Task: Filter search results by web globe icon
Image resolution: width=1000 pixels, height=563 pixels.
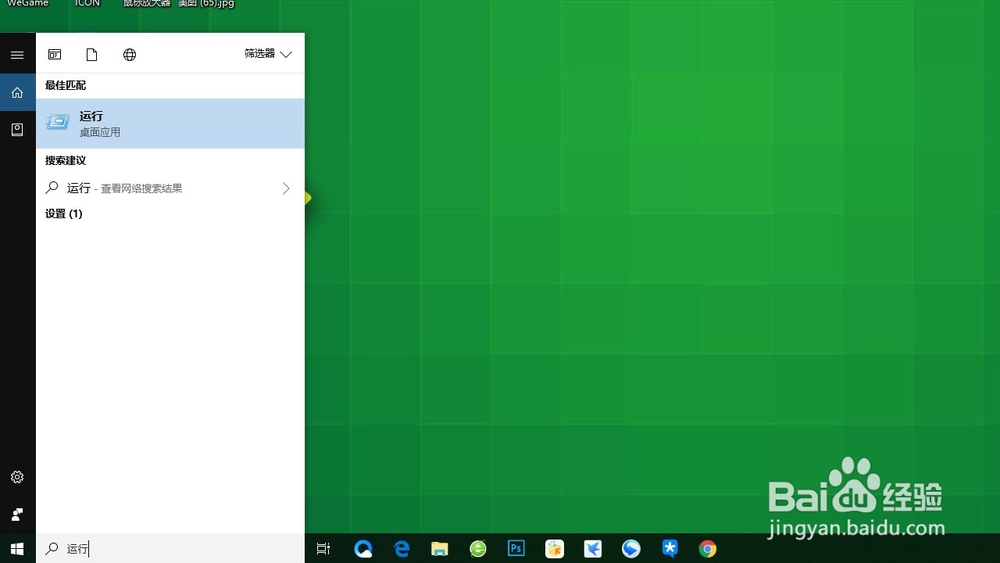Action: (129, 54)
